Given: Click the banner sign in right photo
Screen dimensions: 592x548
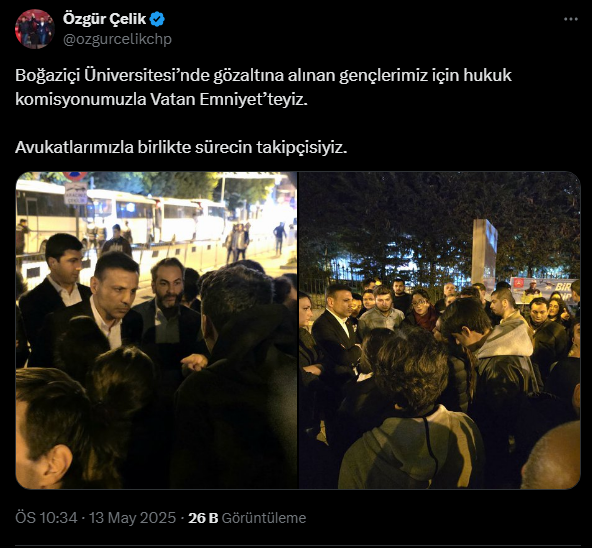Looking at the screenshot, I should point(543,289).
